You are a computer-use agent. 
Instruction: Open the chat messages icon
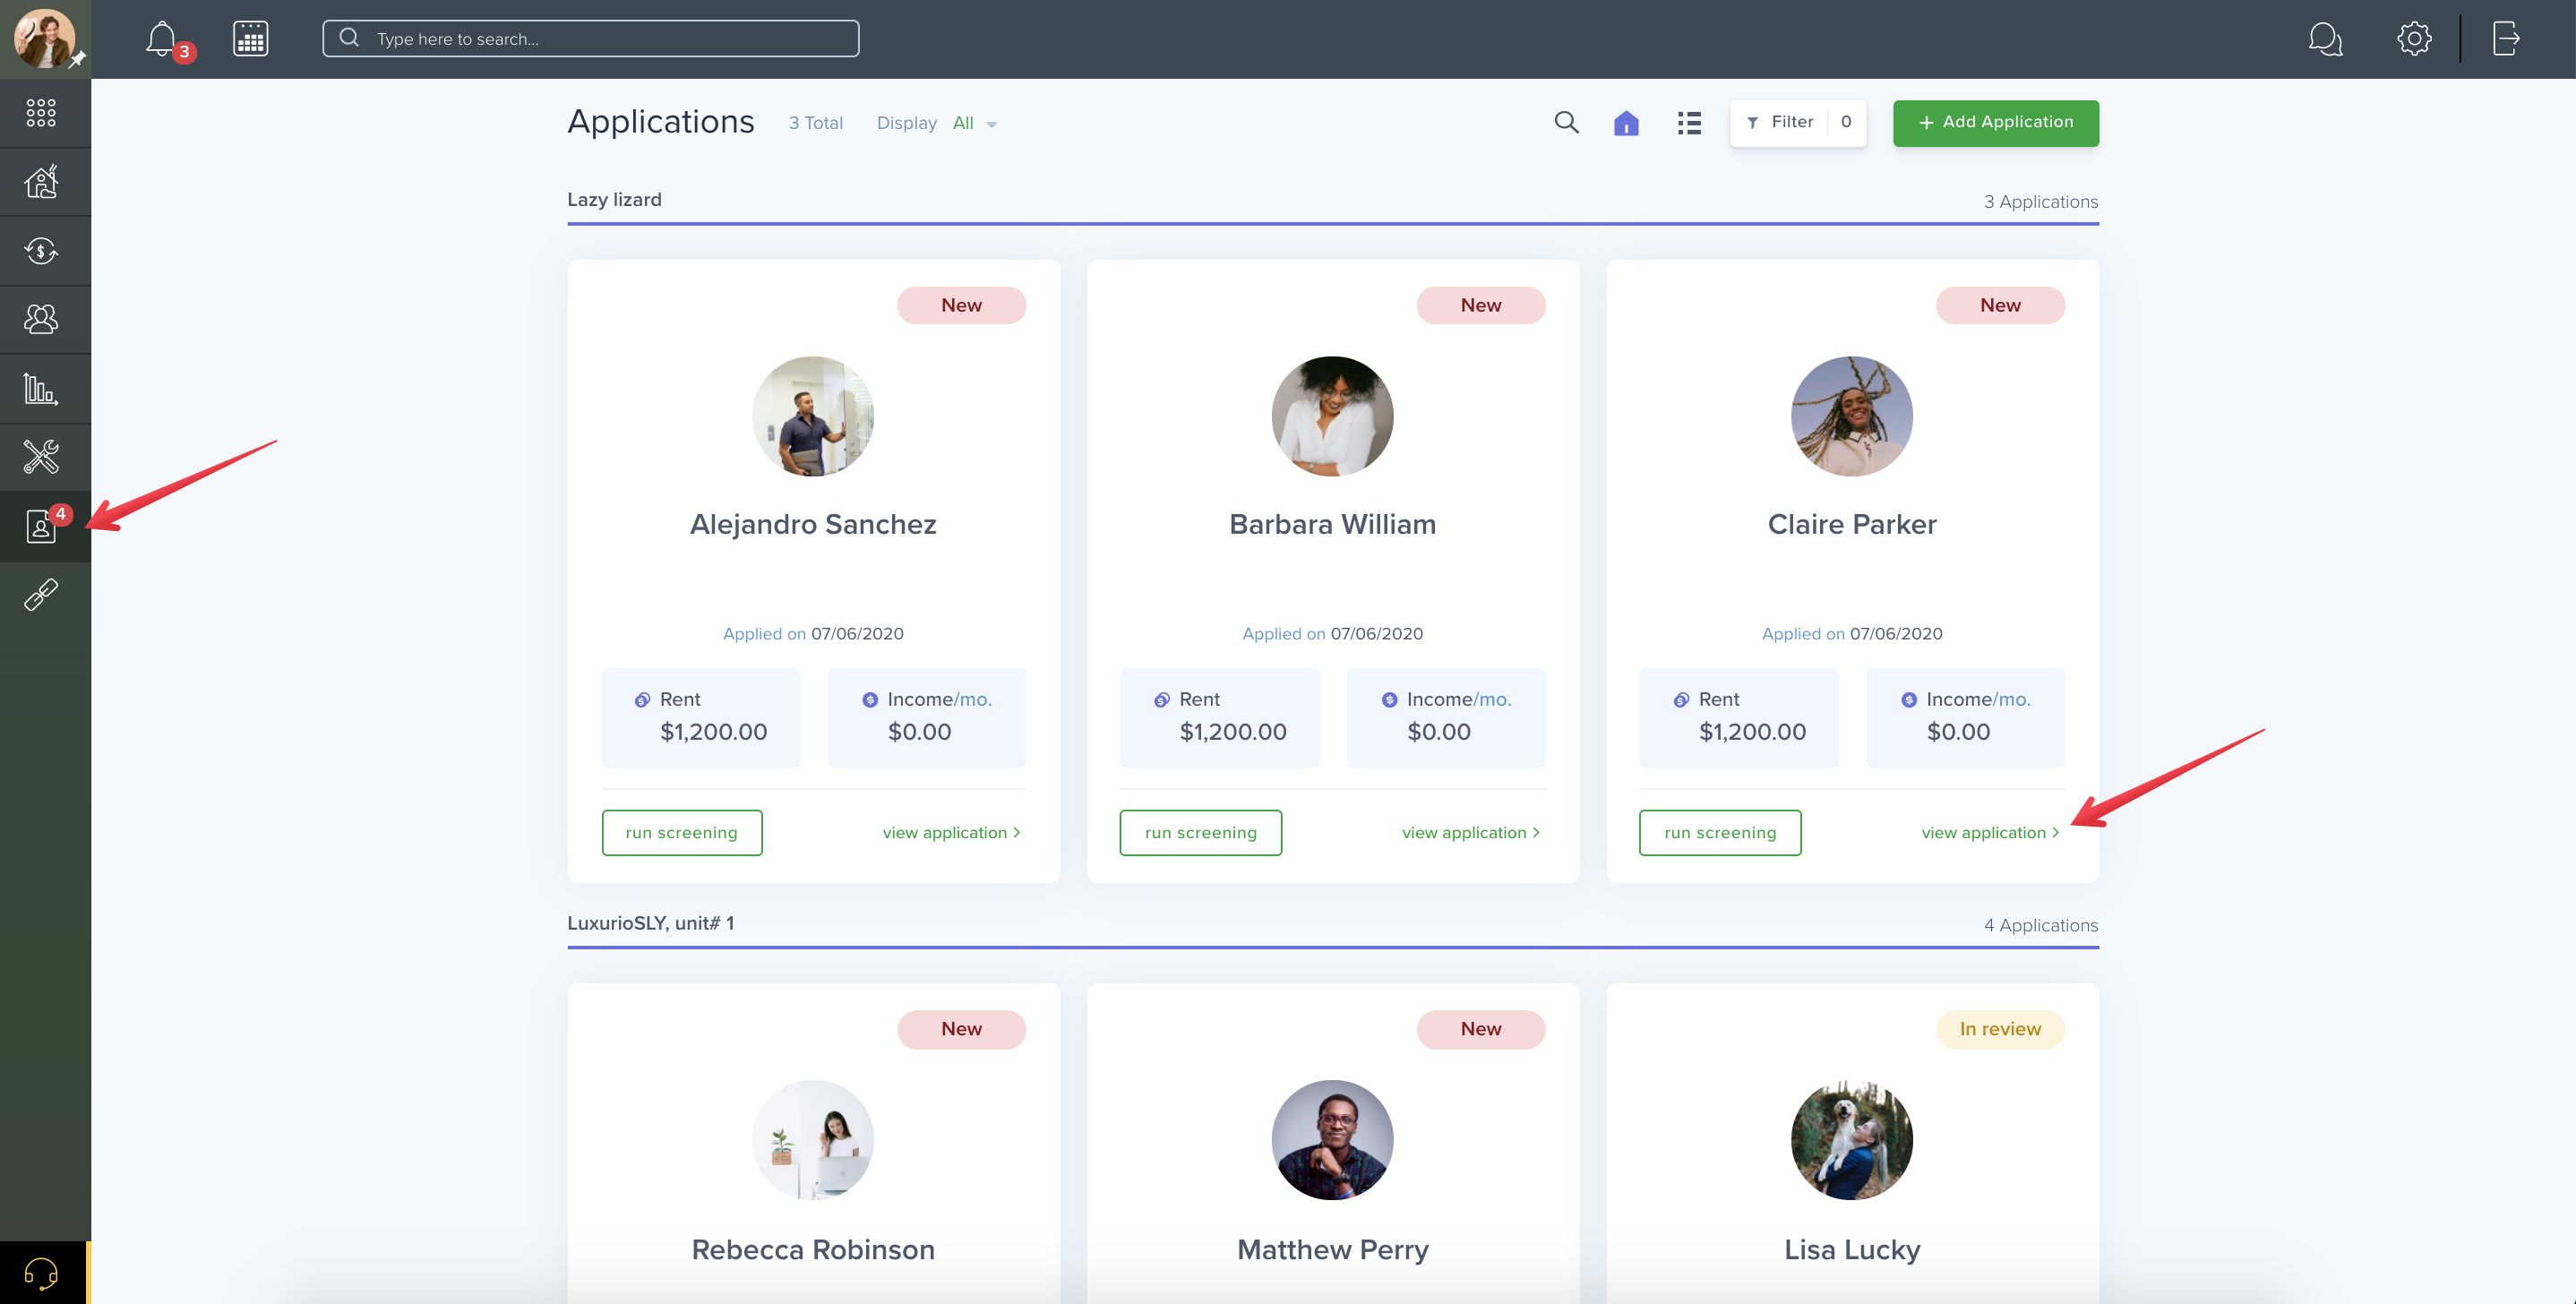[2325, 39]
